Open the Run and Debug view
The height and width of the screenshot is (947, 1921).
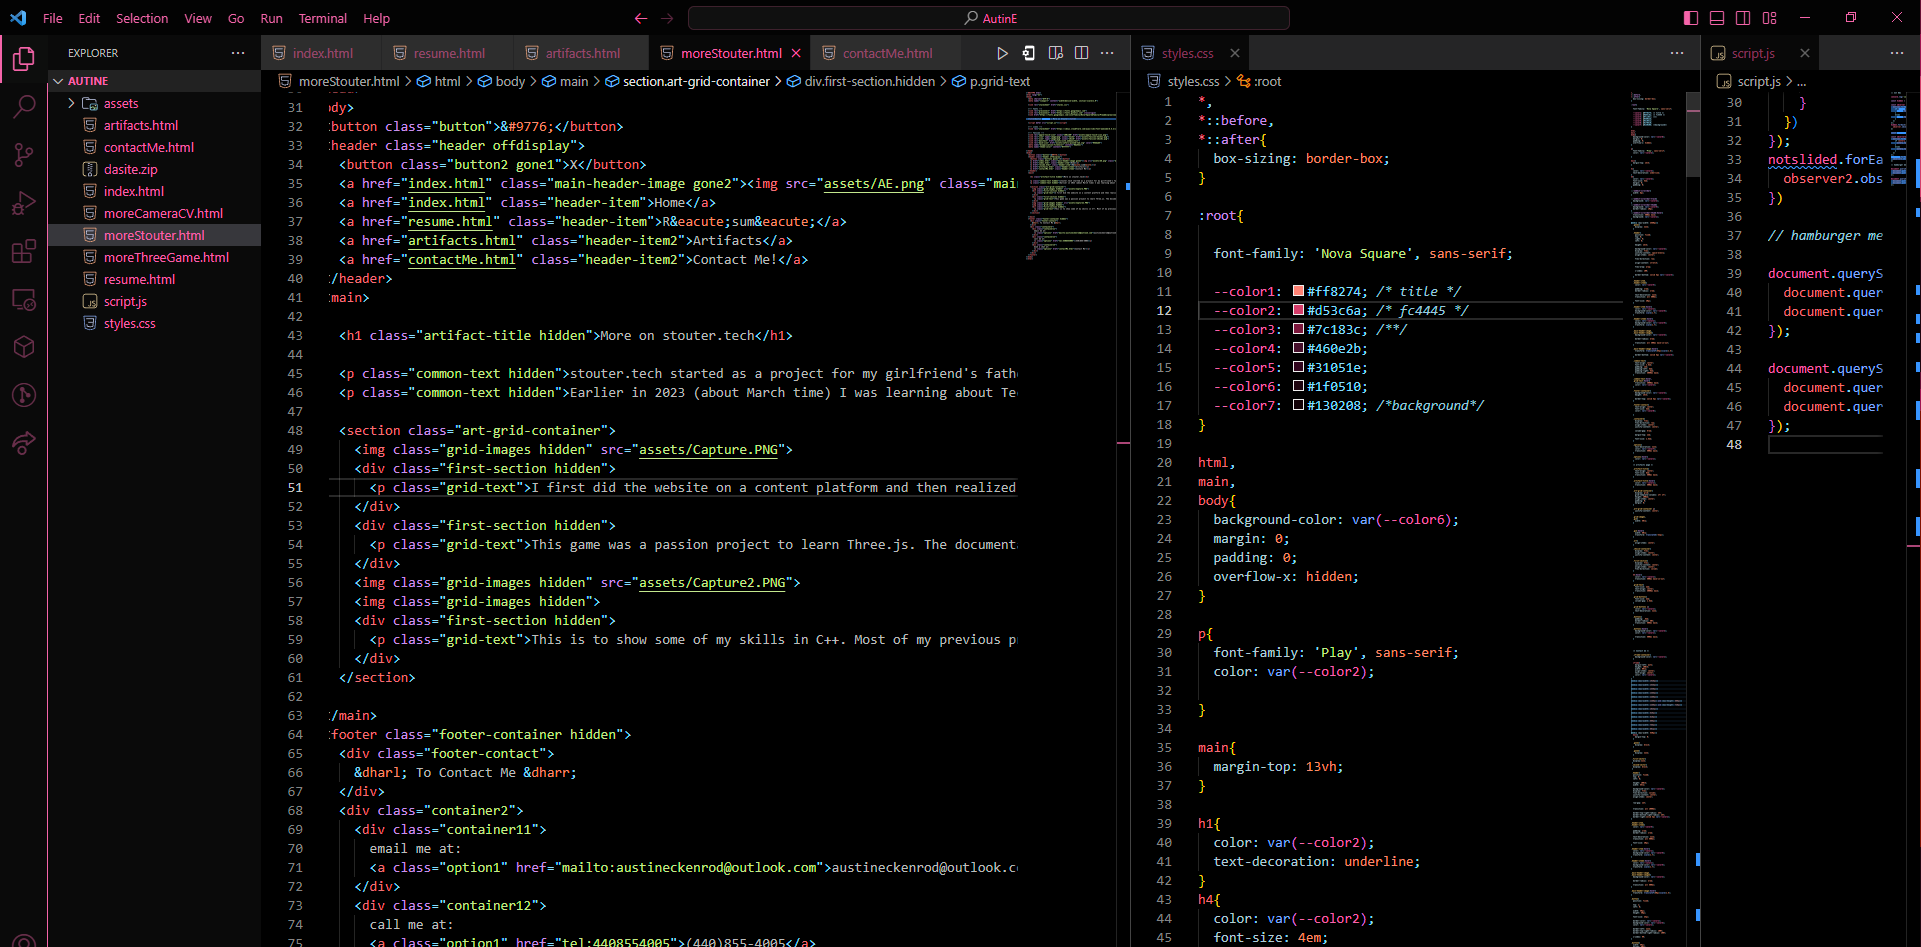tap(24, 203)
